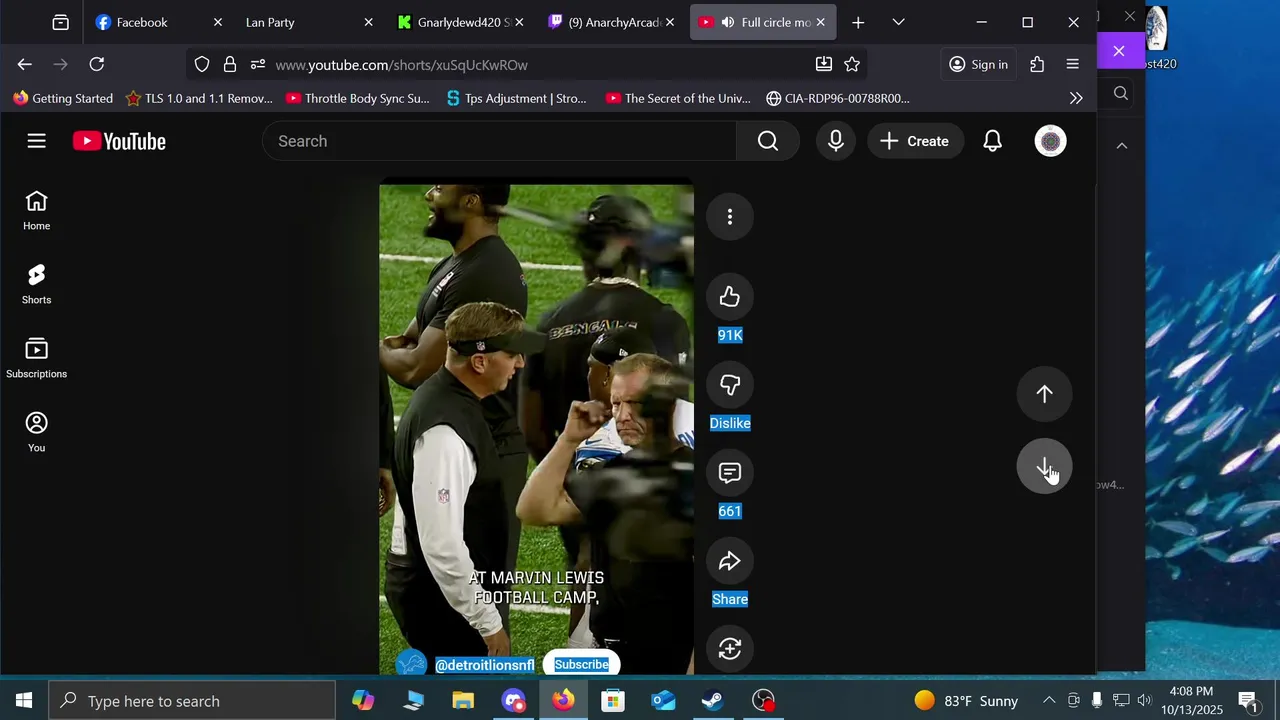Viewport: 1280px width, 720px height.
Task: Open Throttle Body Sync bookmark
Action: [358, 98]
